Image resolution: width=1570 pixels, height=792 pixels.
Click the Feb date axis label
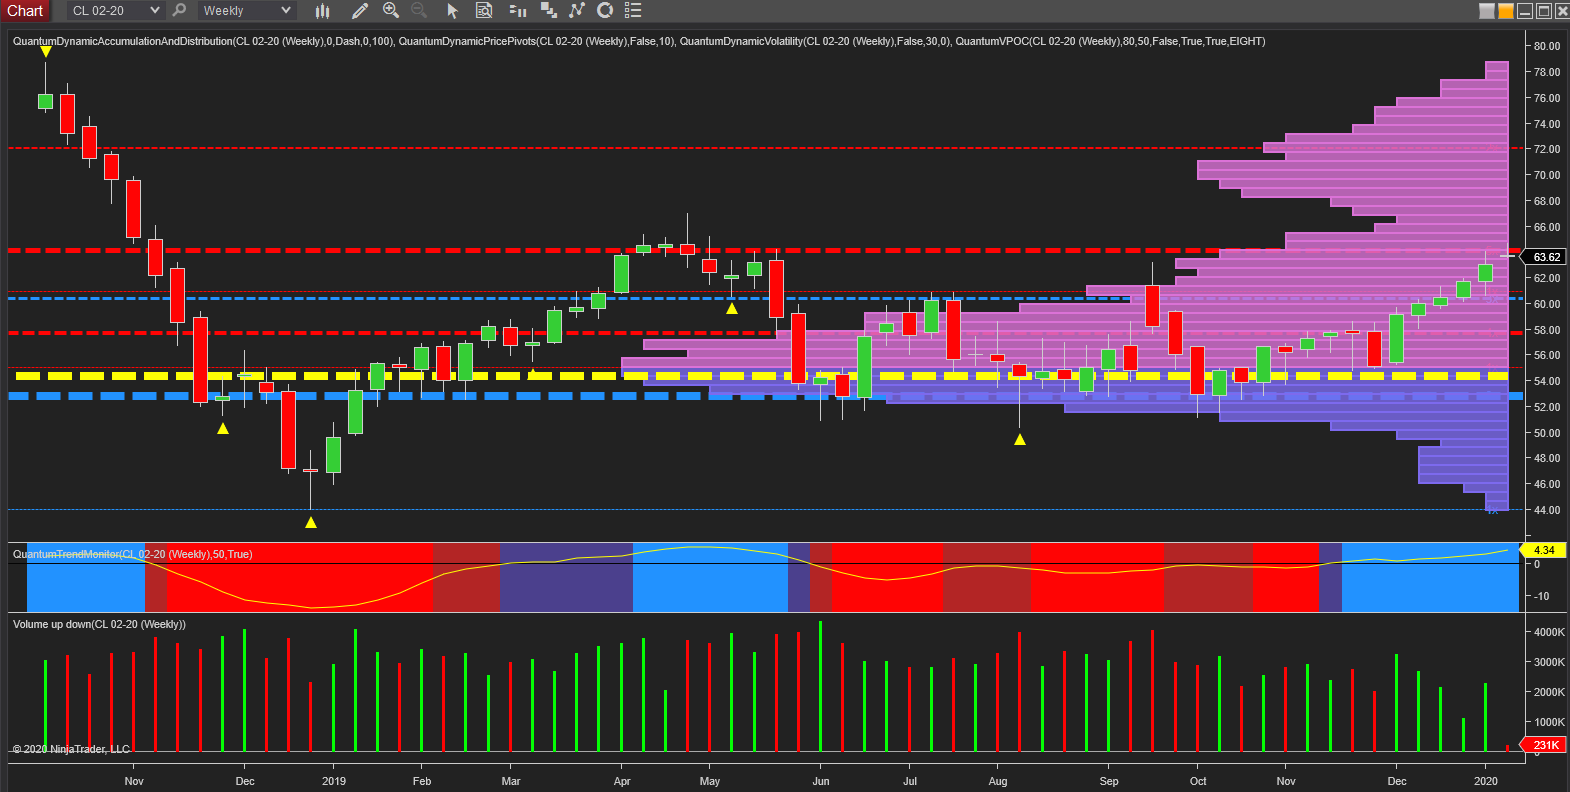(x=422, y=781)
